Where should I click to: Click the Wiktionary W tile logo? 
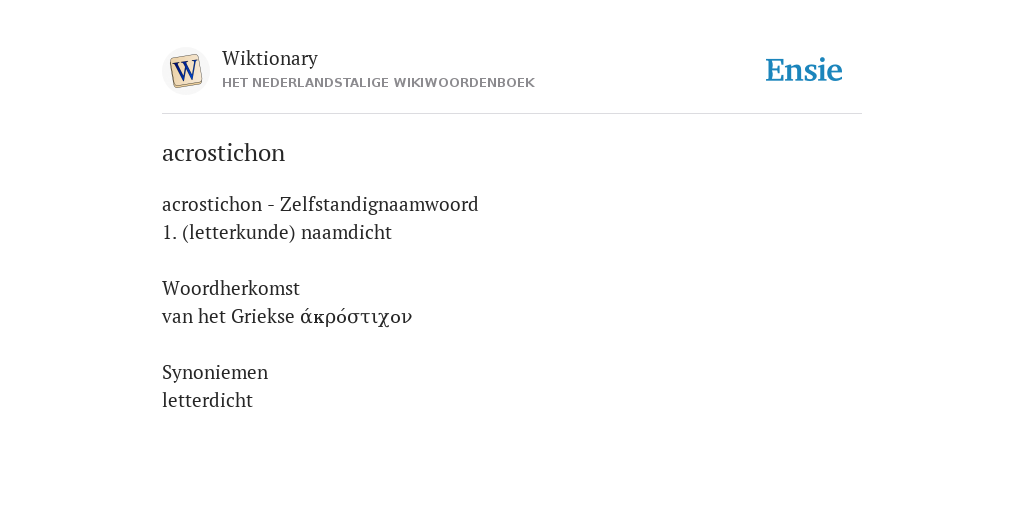pos(185,71)
